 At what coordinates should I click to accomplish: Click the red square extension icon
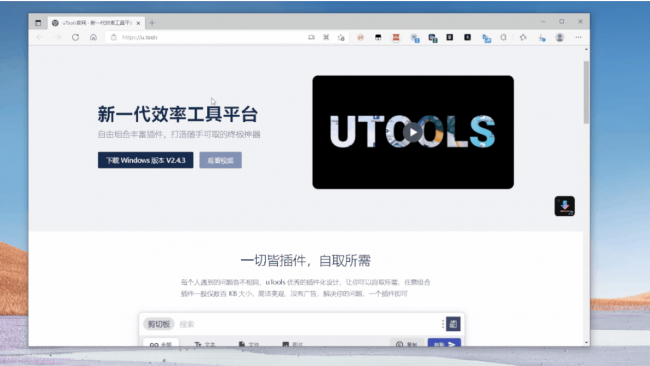click(x=396, y=38)
